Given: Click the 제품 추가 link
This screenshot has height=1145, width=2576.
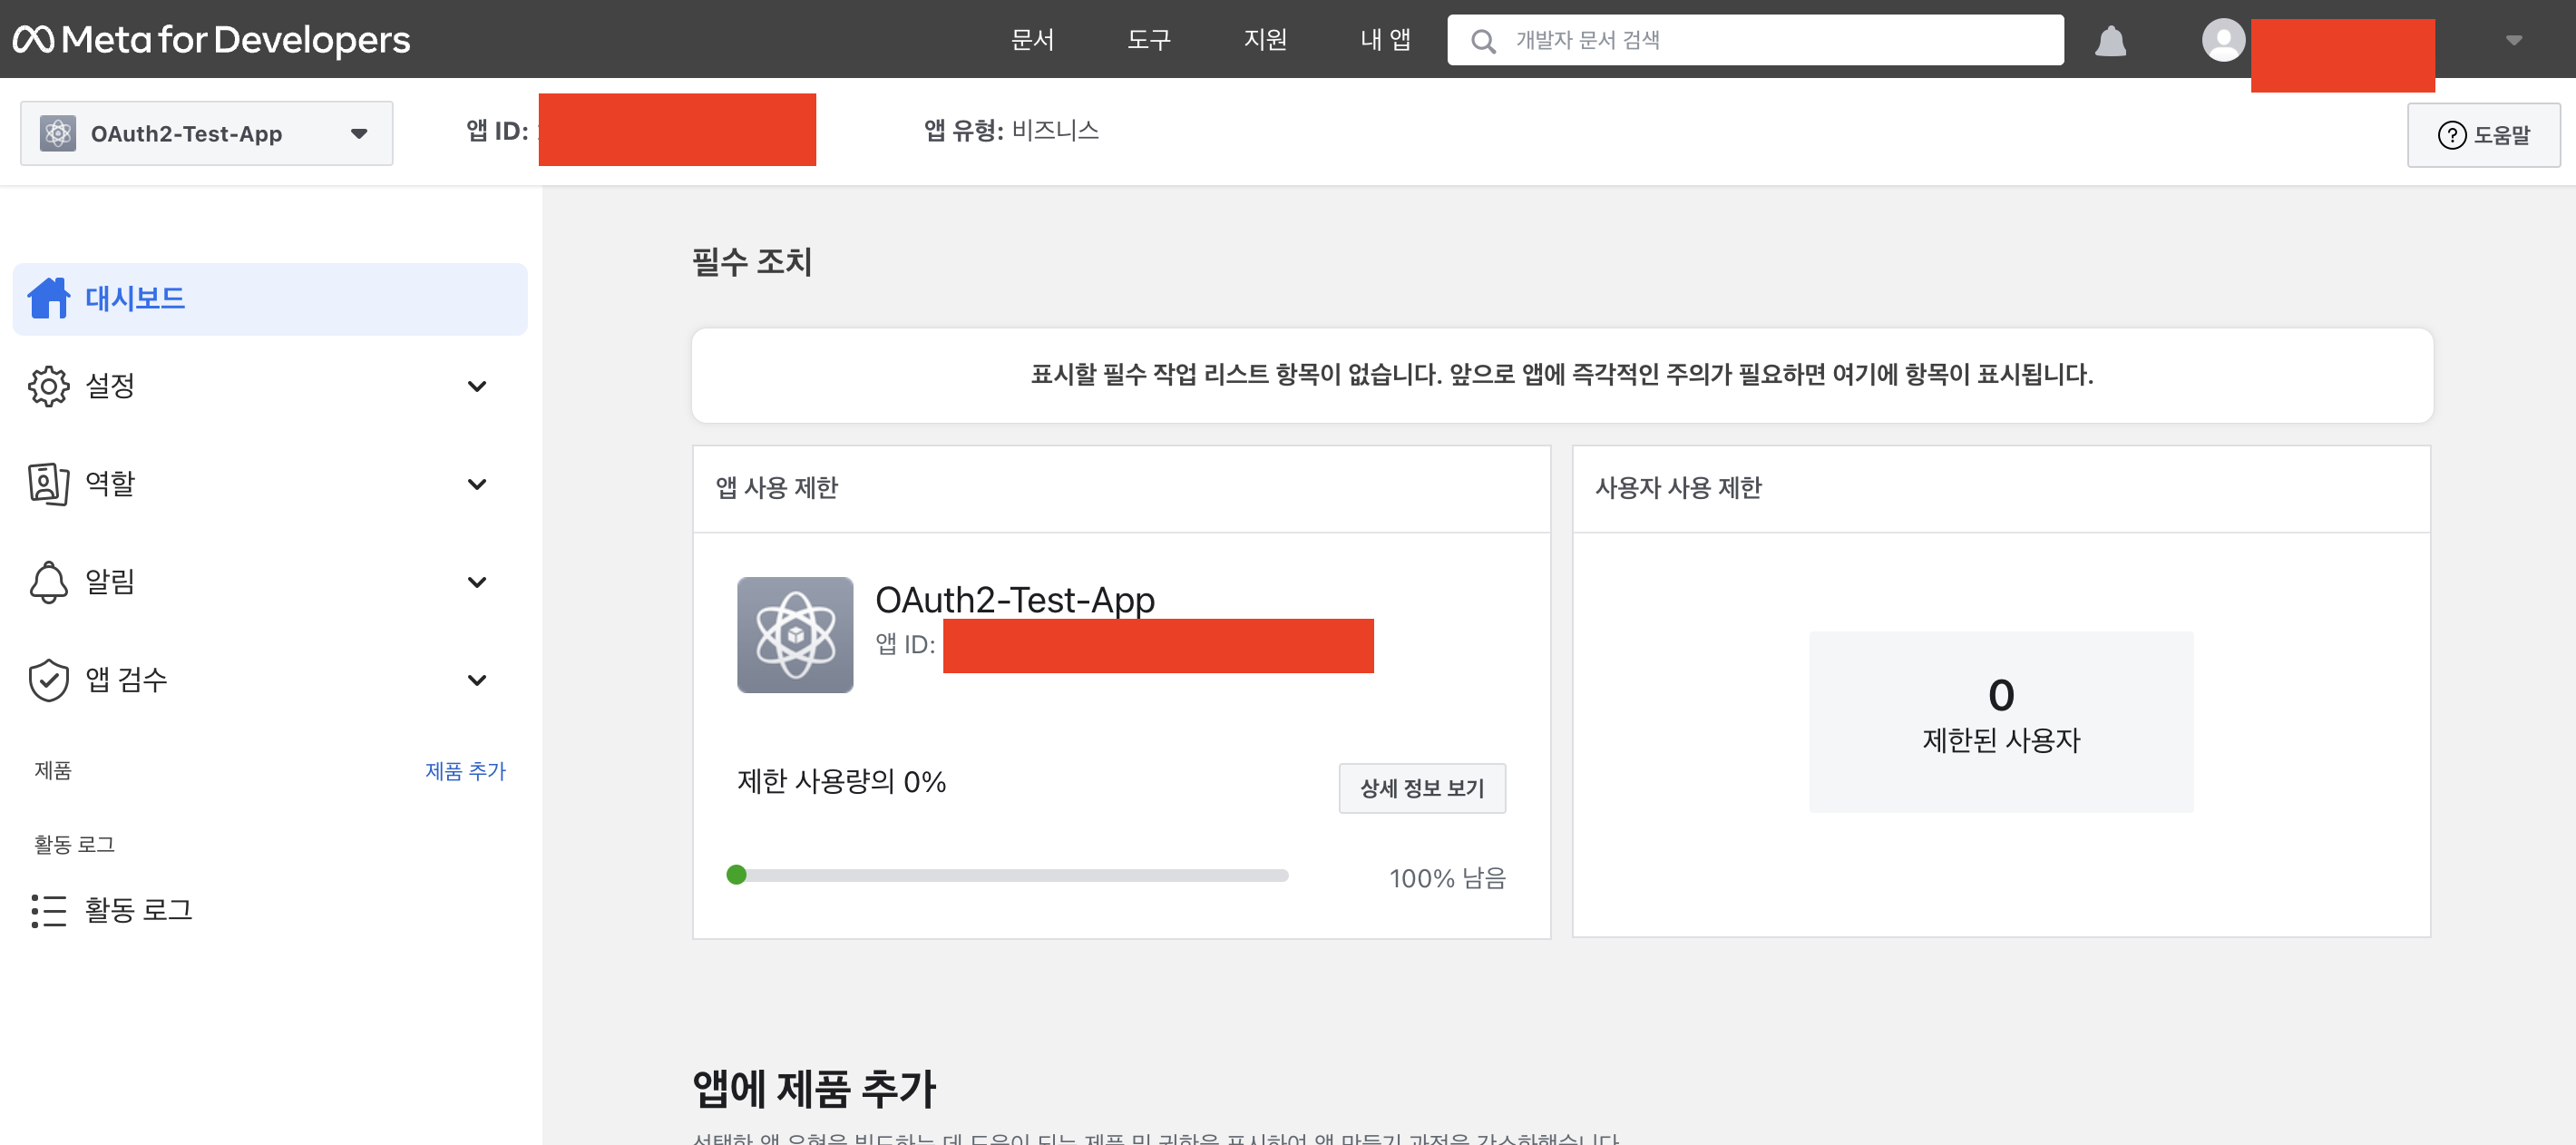Looking at the screenshot, I should pos(465,771).
